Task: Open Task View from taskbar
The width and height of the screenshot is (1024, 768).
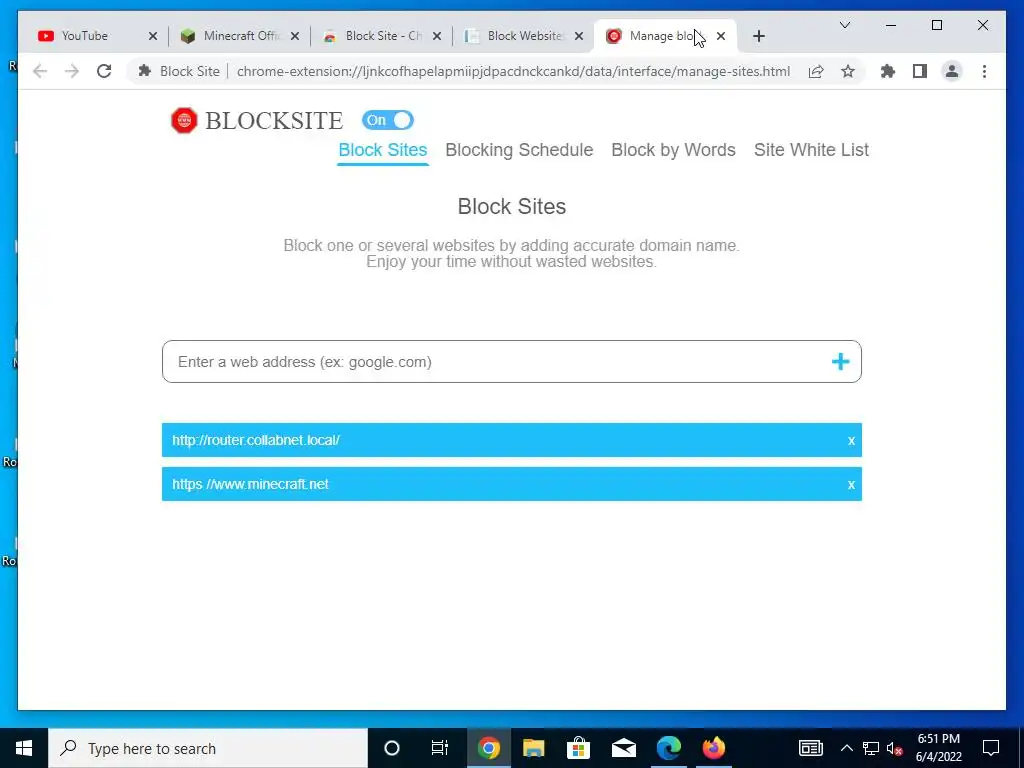Action: click(x=440, y=748)
